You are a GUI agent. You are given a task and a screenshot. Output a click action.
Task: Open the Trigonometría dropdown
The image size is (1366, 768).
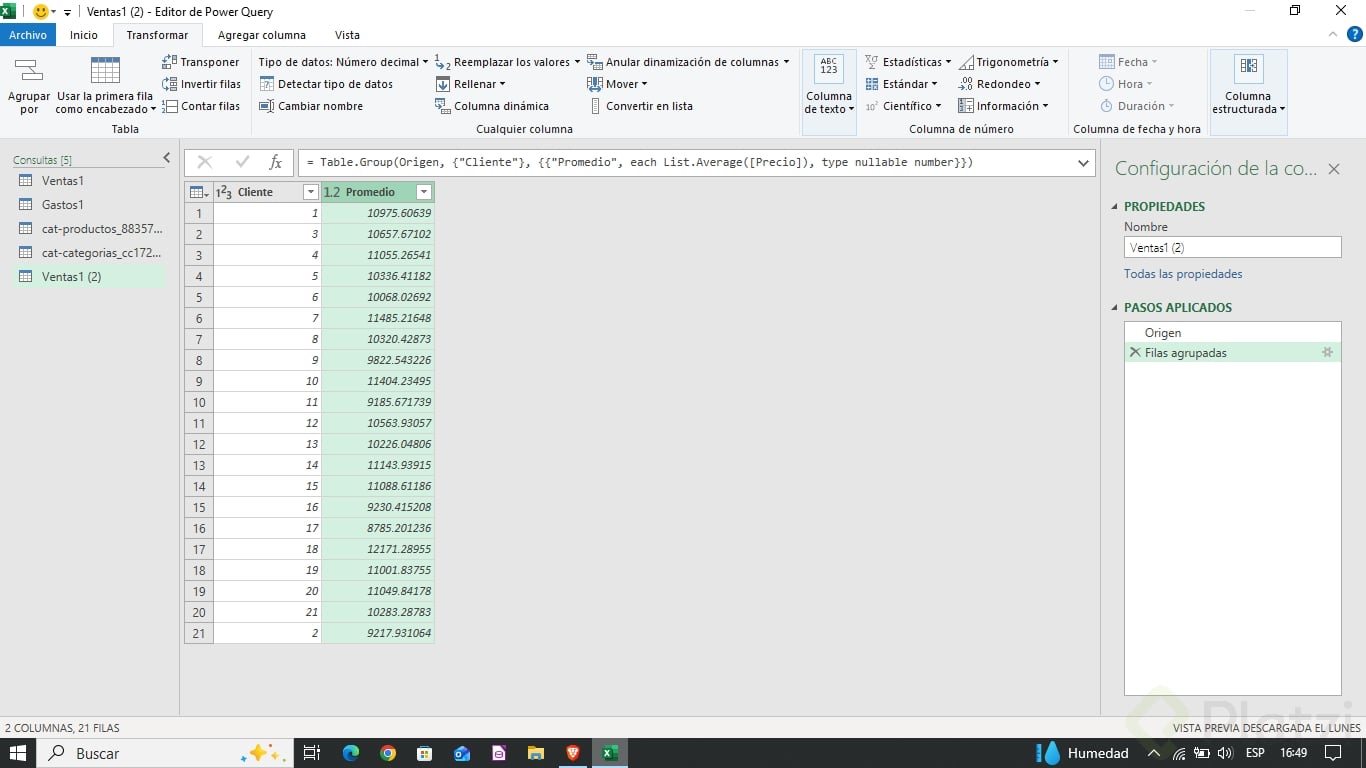(x=1008, y=62)
